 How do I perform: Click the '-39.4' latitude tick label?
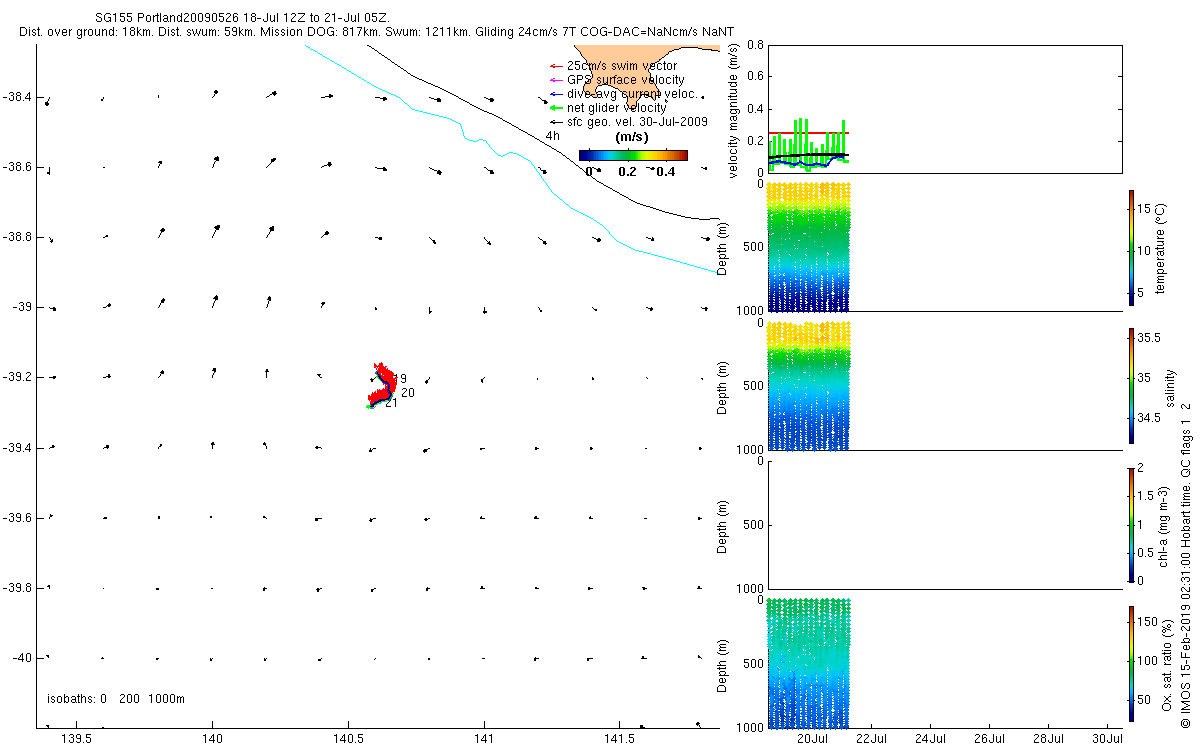point(18,447)
